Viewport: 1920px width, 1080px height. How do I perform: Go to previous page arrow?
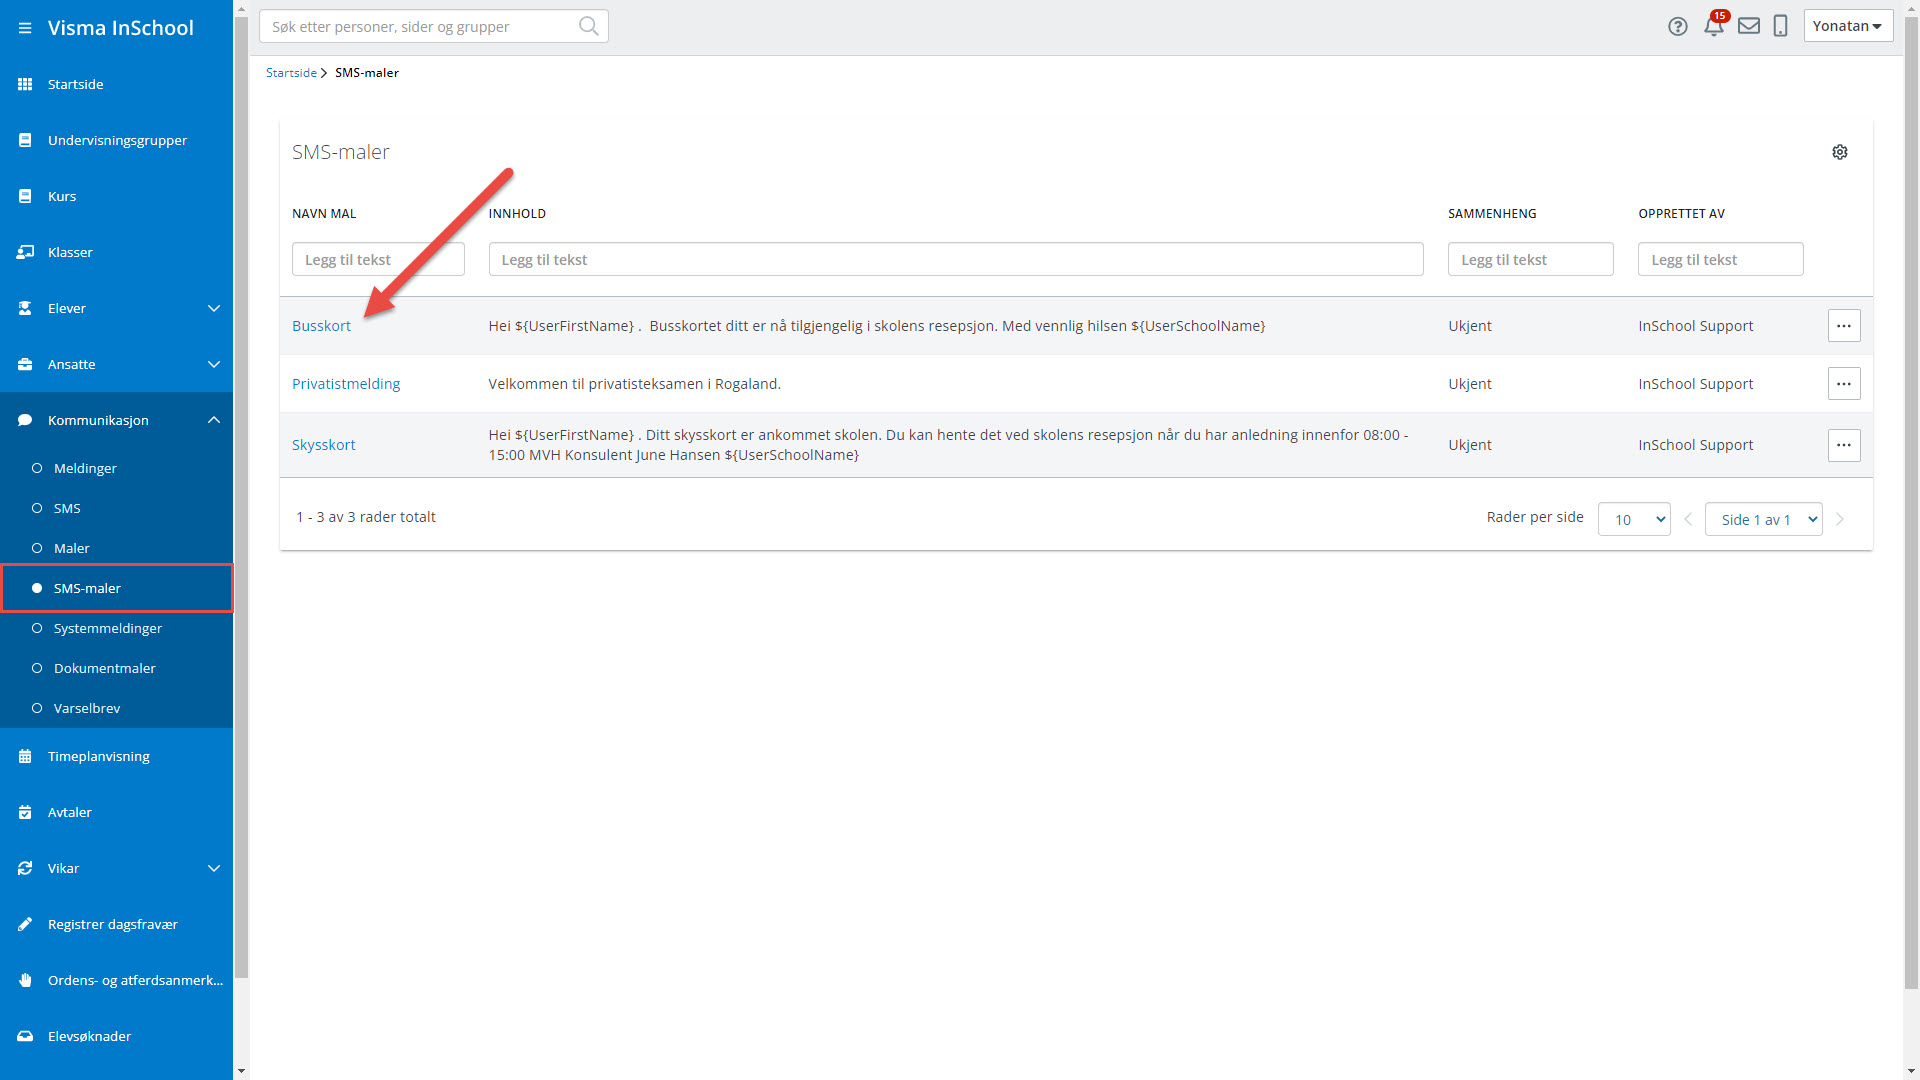coord(1688,519)
